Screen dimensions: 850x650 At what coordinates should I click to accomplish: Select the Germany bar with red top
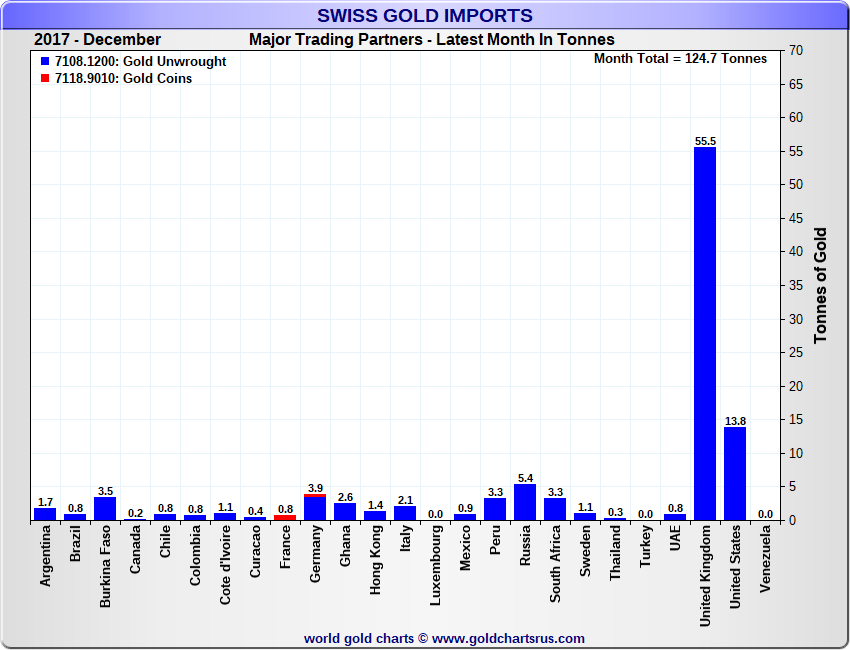coord(315,507)
